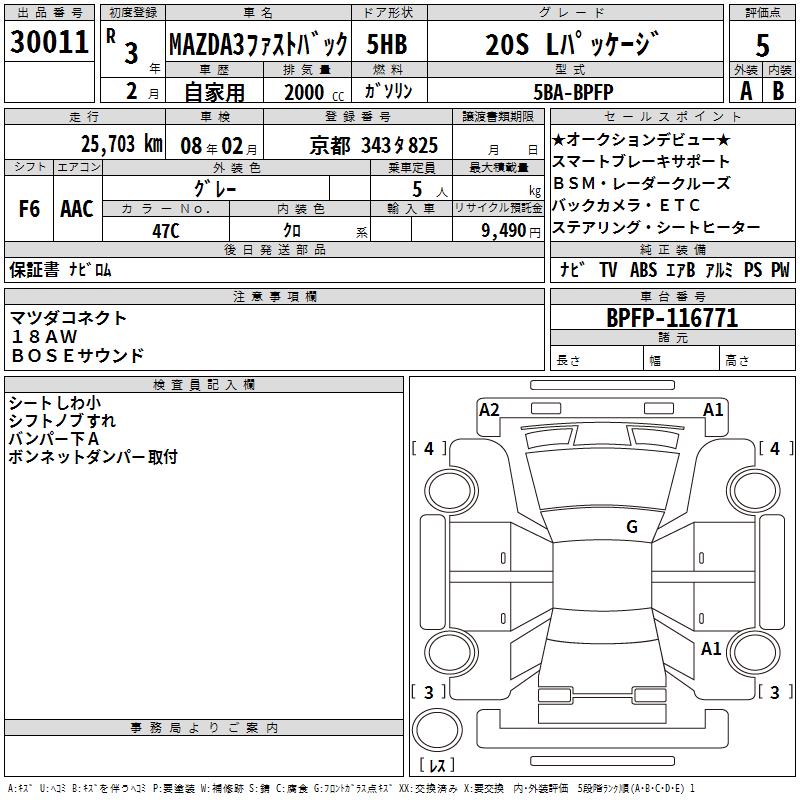
Task: Select inspector remark シートしわ小
Action: [55, 403]
